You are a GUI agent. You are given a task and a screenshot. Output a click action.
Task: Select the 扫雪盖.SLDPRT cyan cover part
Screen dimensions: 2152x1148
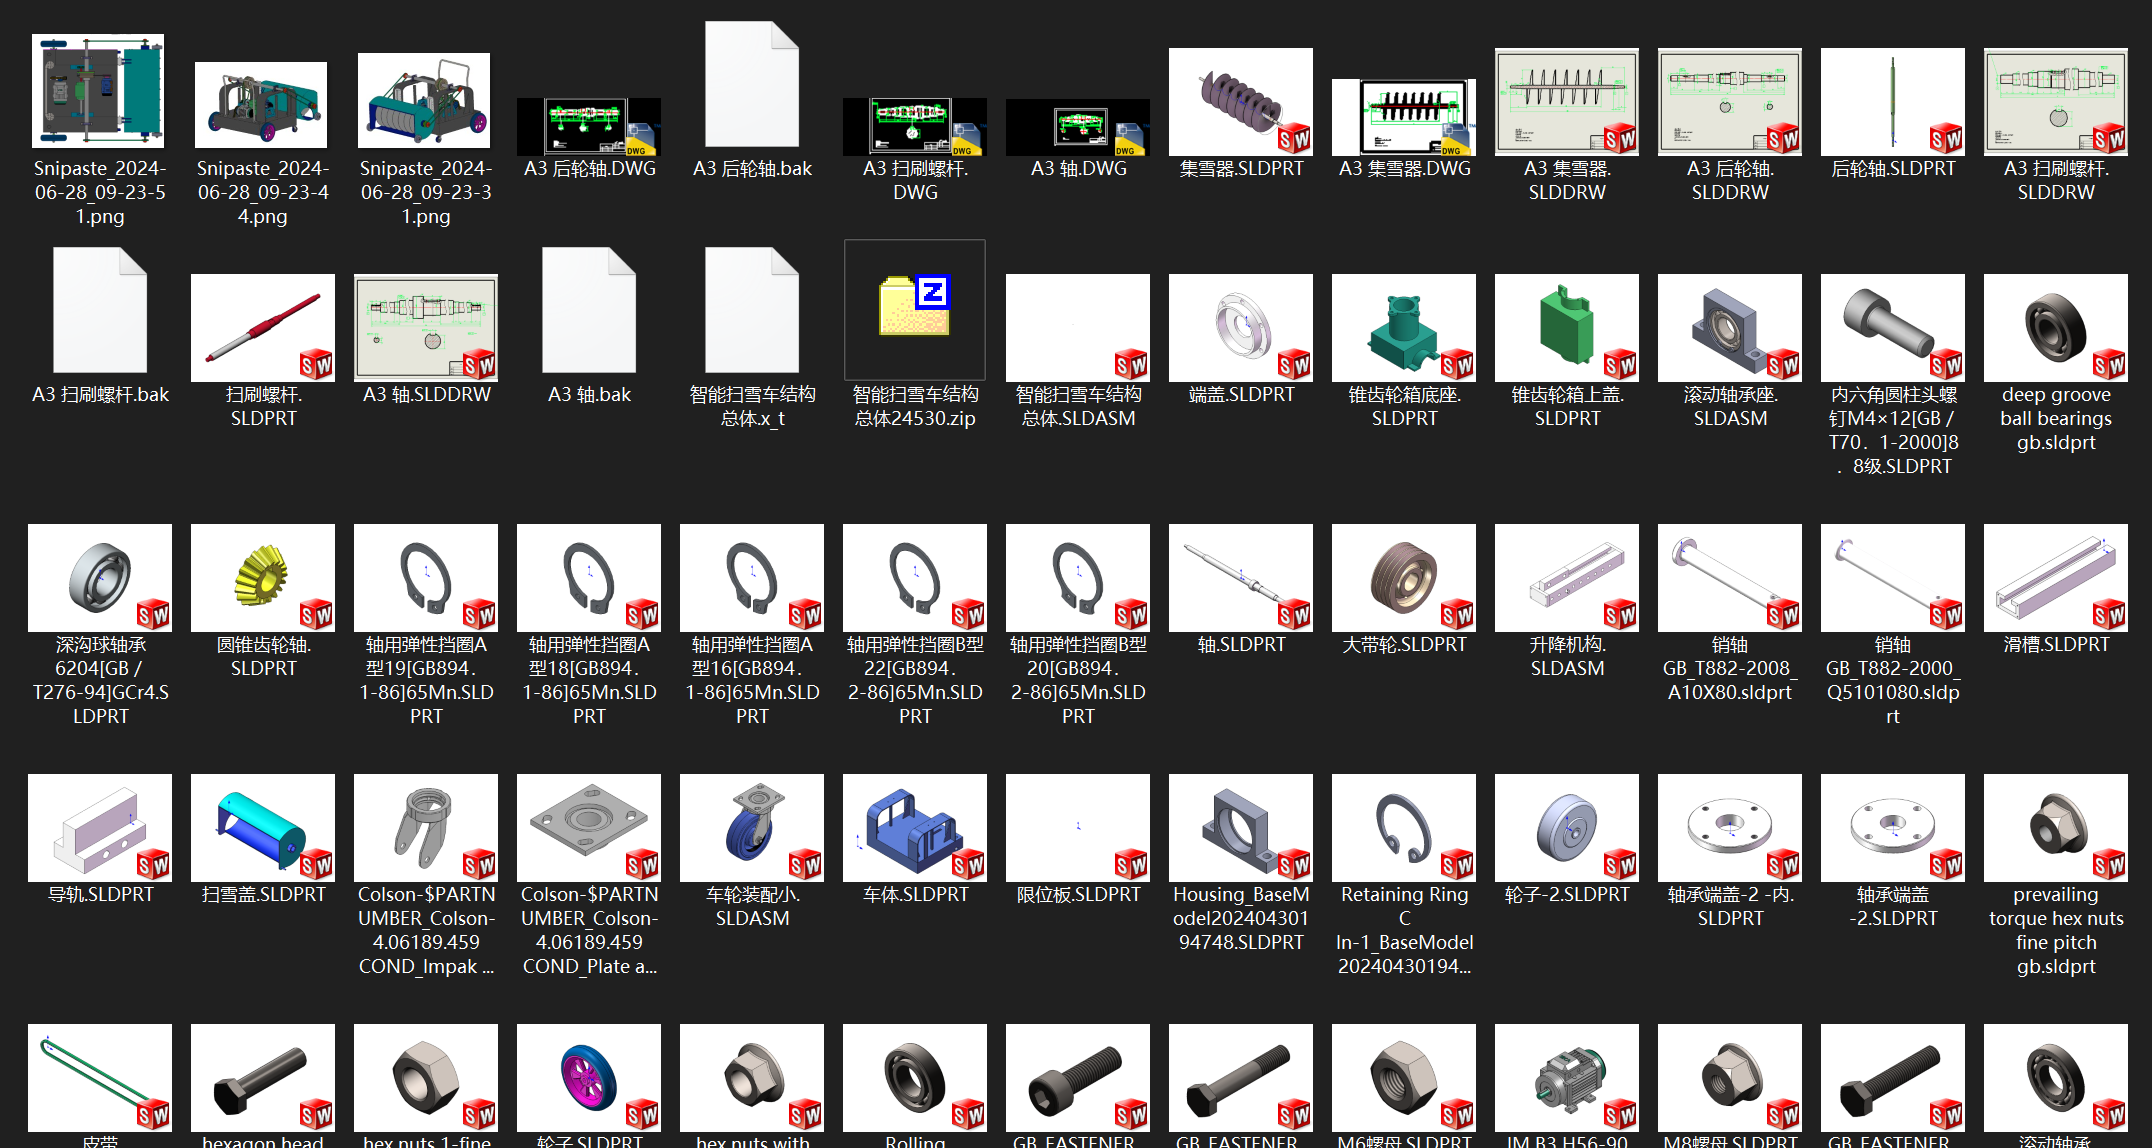[x=263, y=828]
